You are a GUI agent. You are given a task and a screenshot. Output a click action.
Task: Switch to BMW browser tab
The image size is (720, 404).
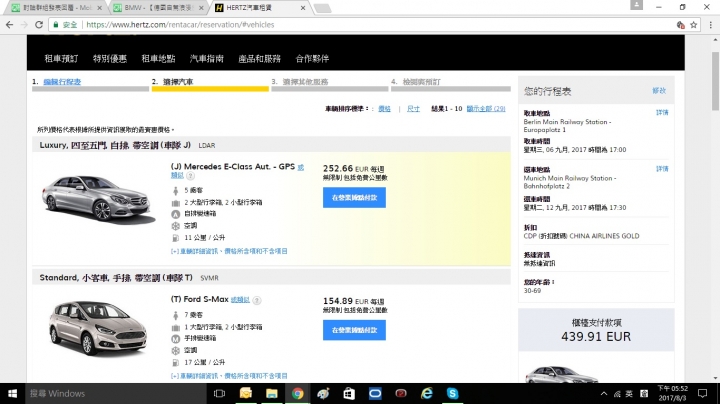tap(158, 8)
